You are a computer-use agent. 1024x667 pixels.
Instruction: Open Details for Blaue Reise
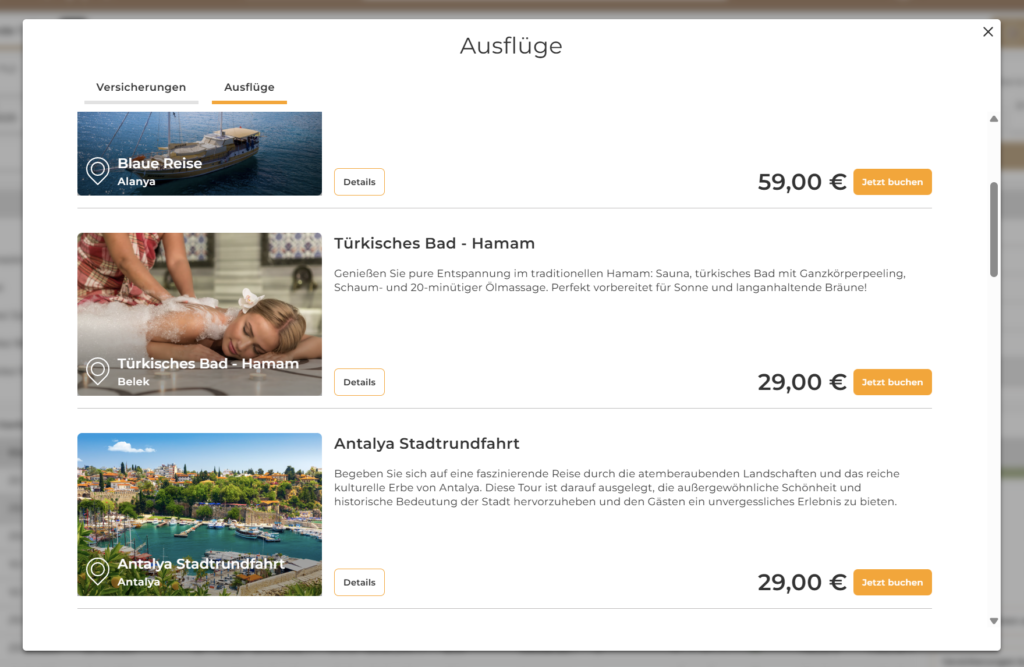pyautogui.click(x=359, y=181)
